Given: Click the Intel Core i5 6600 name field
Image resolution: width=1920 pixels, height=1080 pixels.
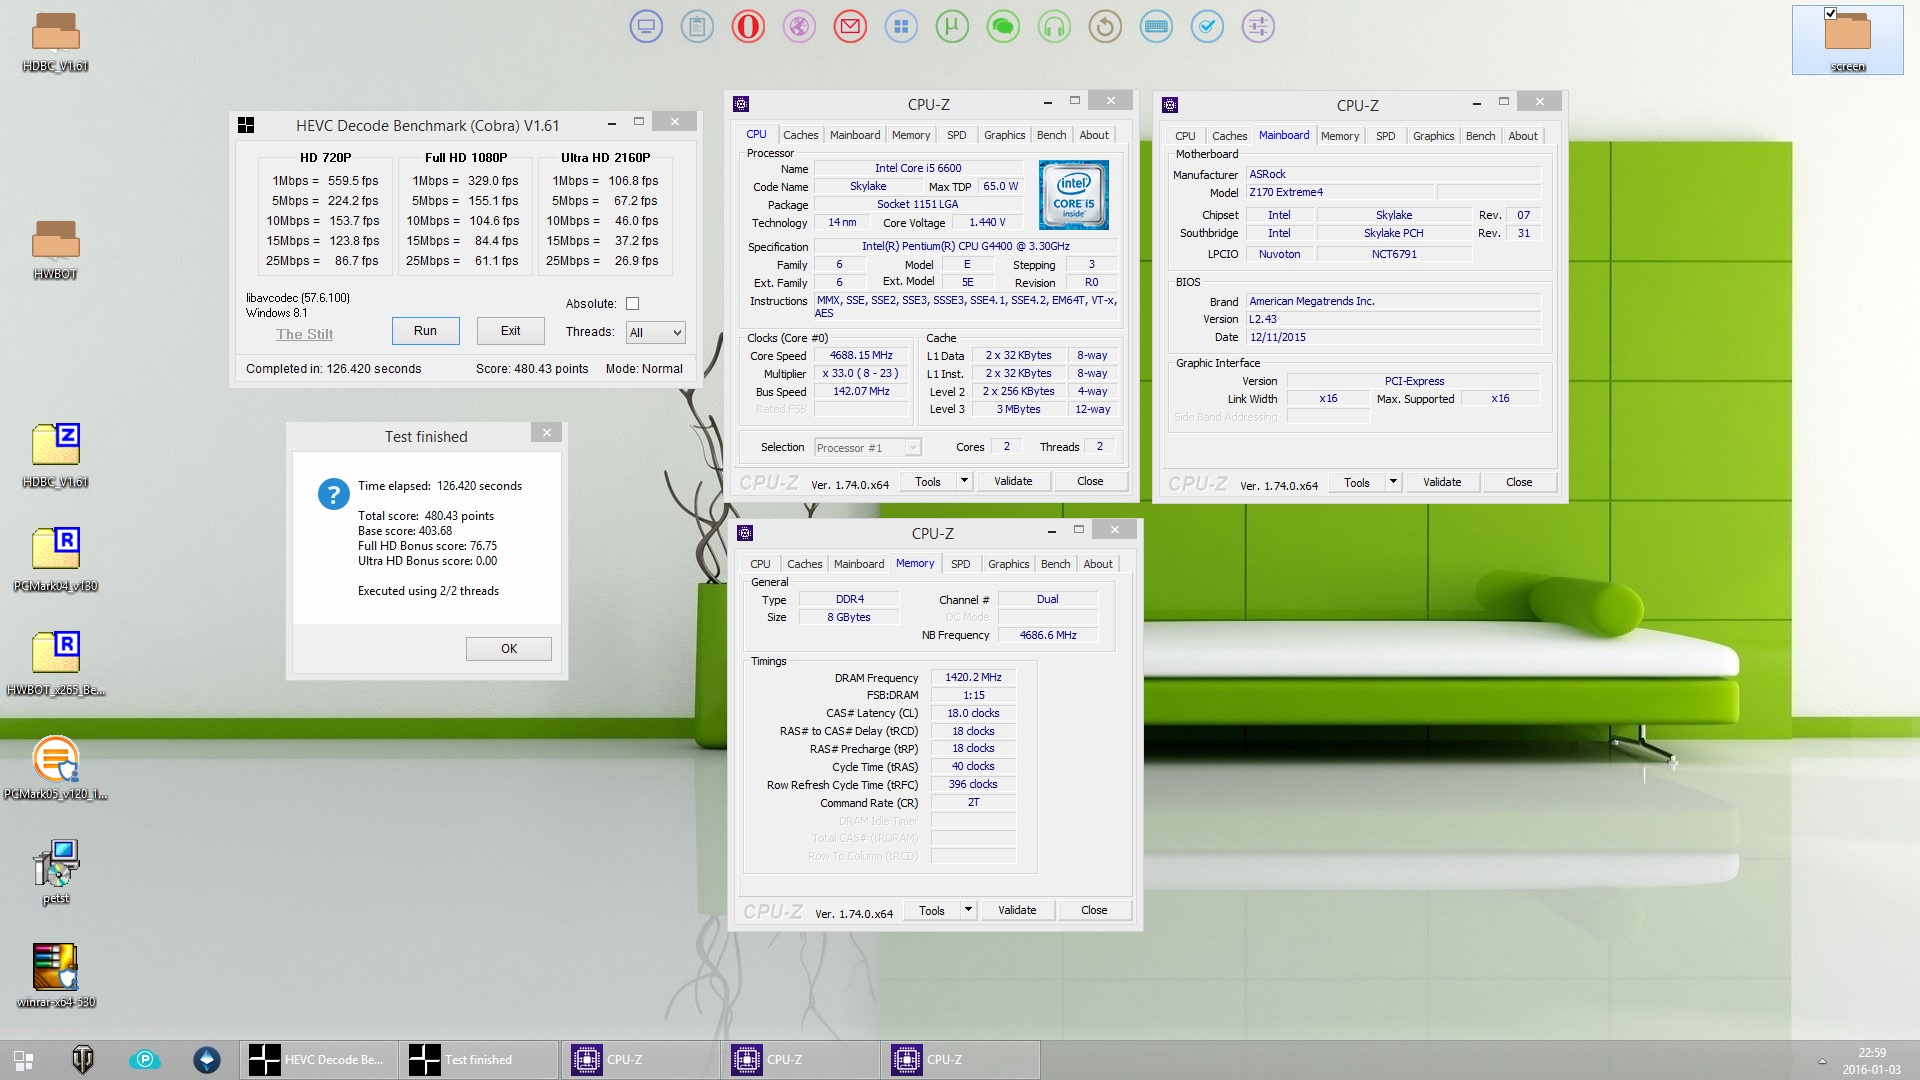Looking at the screenshot, I should (x=918, y=168).
